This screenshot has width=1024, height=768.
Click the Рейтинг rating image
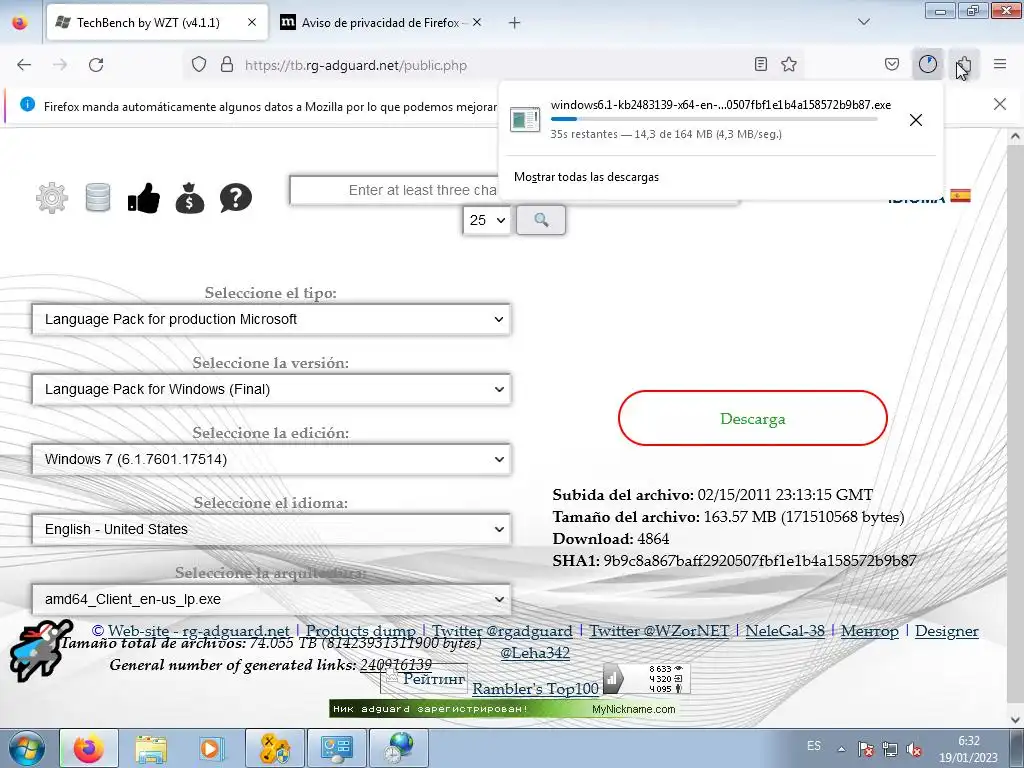(x=424, y=679)
